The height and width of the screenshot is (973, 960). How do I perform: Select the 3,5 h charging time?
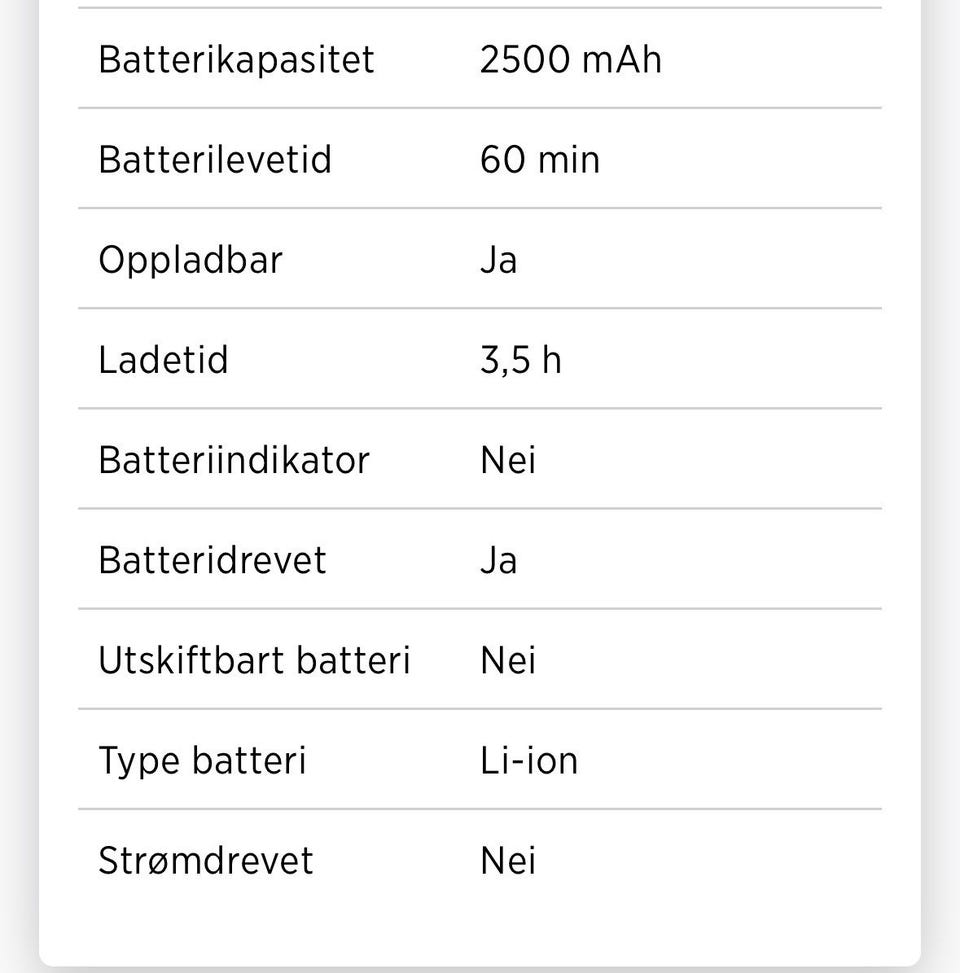pos(520,360)
